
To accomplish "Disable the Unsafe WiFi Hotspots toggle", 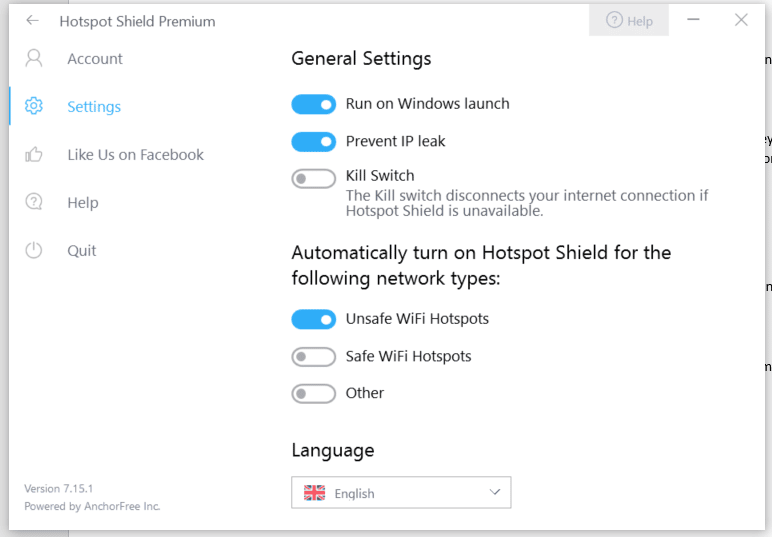I will pos(314,319).
